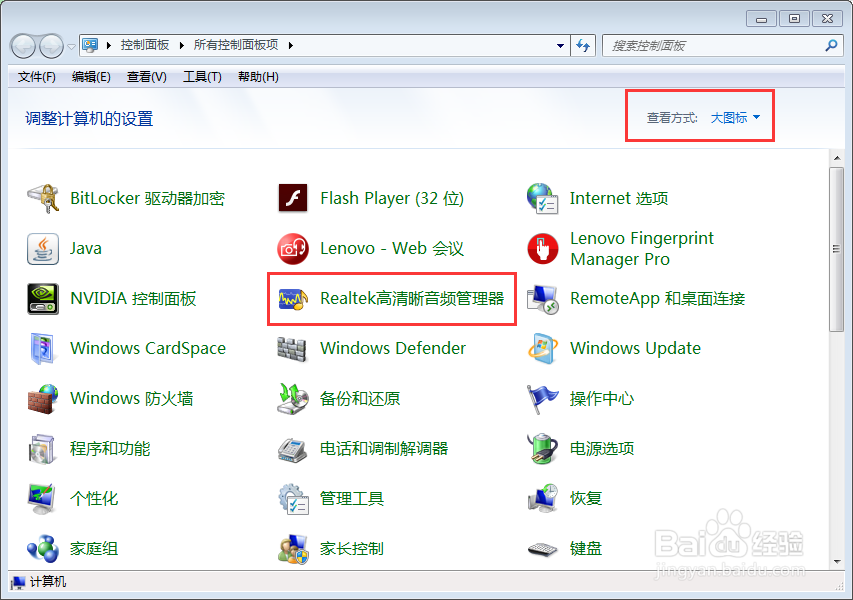853x600 pixels.
Task: Click the 控制面板 breadcrumb segment
Action: coord(145,45)
